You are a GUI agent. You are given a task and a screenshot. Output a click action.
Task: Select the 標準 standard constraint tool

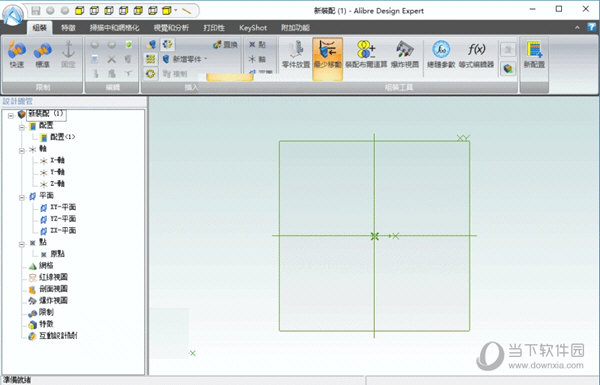click(42, 55)
